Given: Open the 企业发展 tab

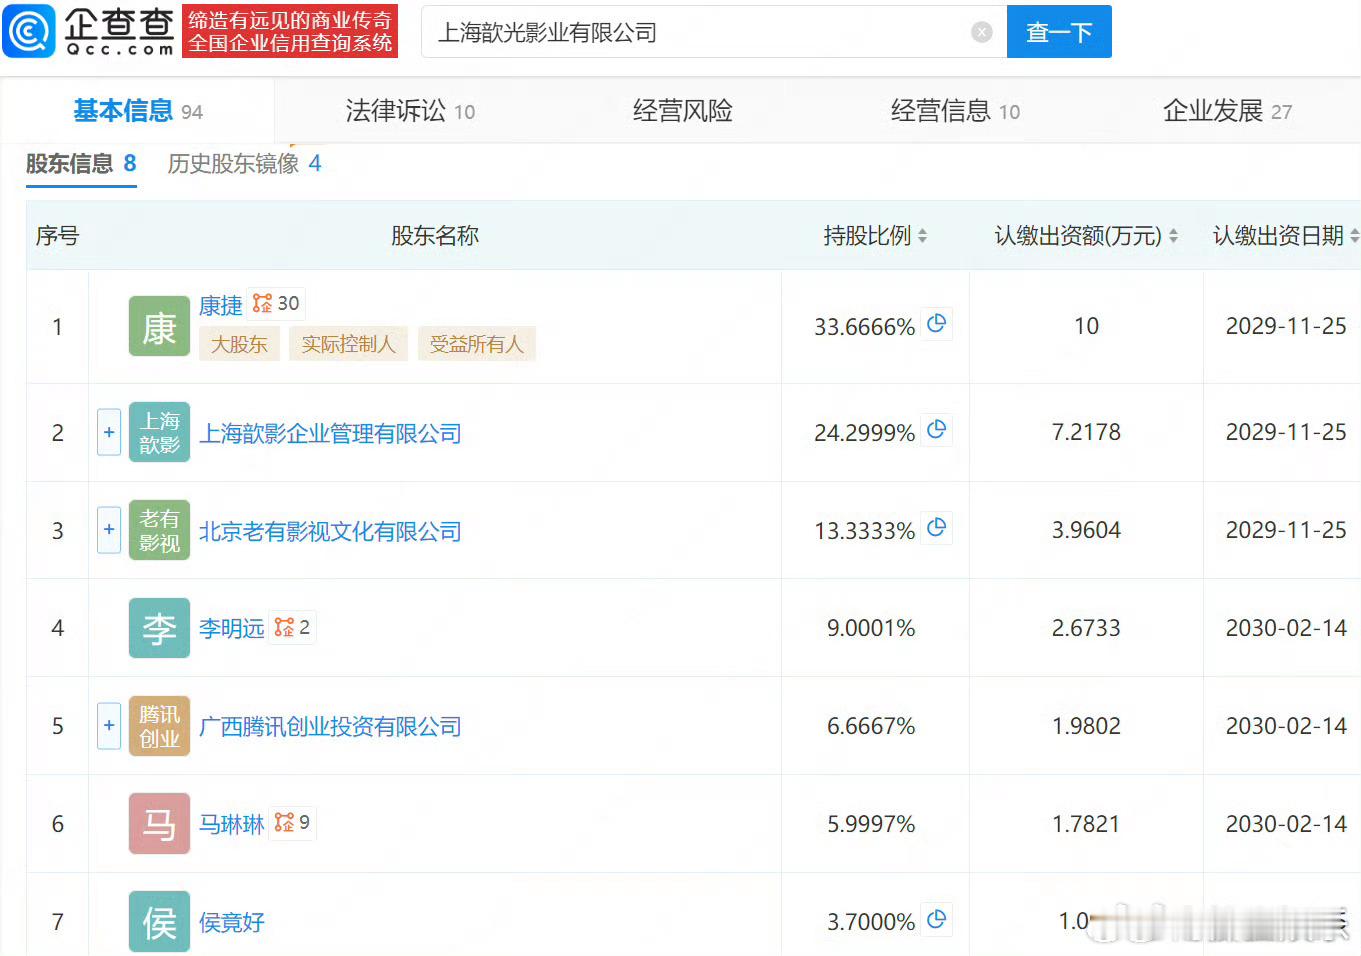Looking at the screenshot, I should point(1227,111).
